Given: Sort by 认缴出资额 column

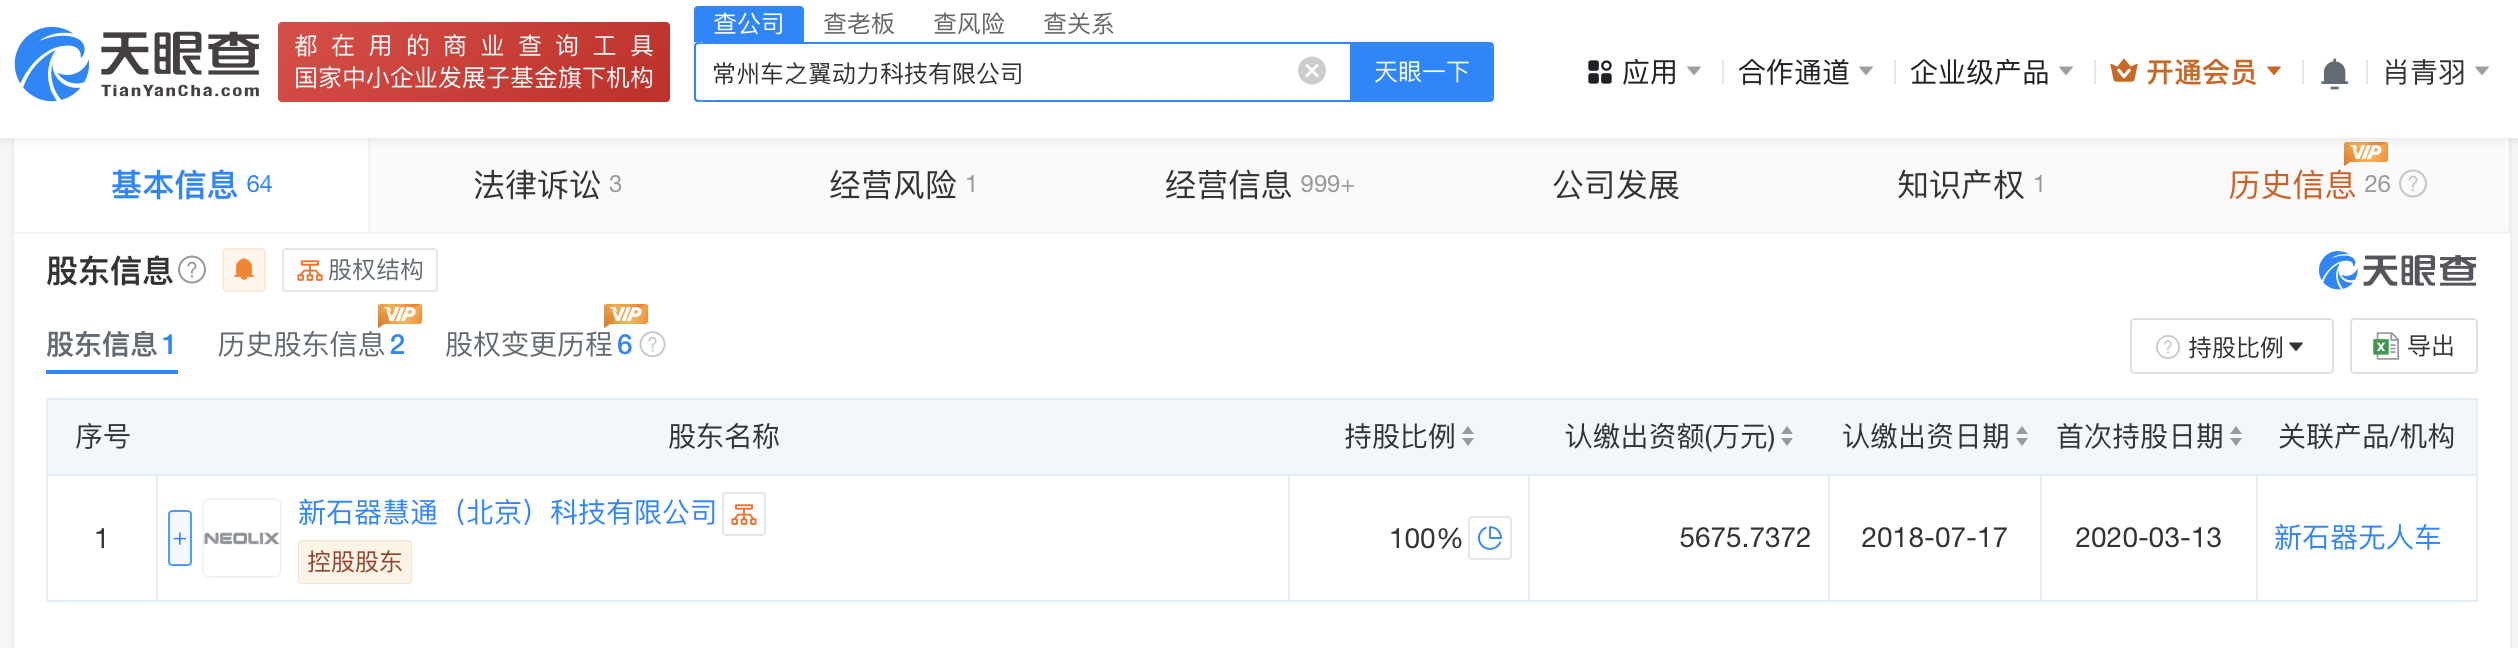Looking at the screenshot, I should (x=1787, y=437).
